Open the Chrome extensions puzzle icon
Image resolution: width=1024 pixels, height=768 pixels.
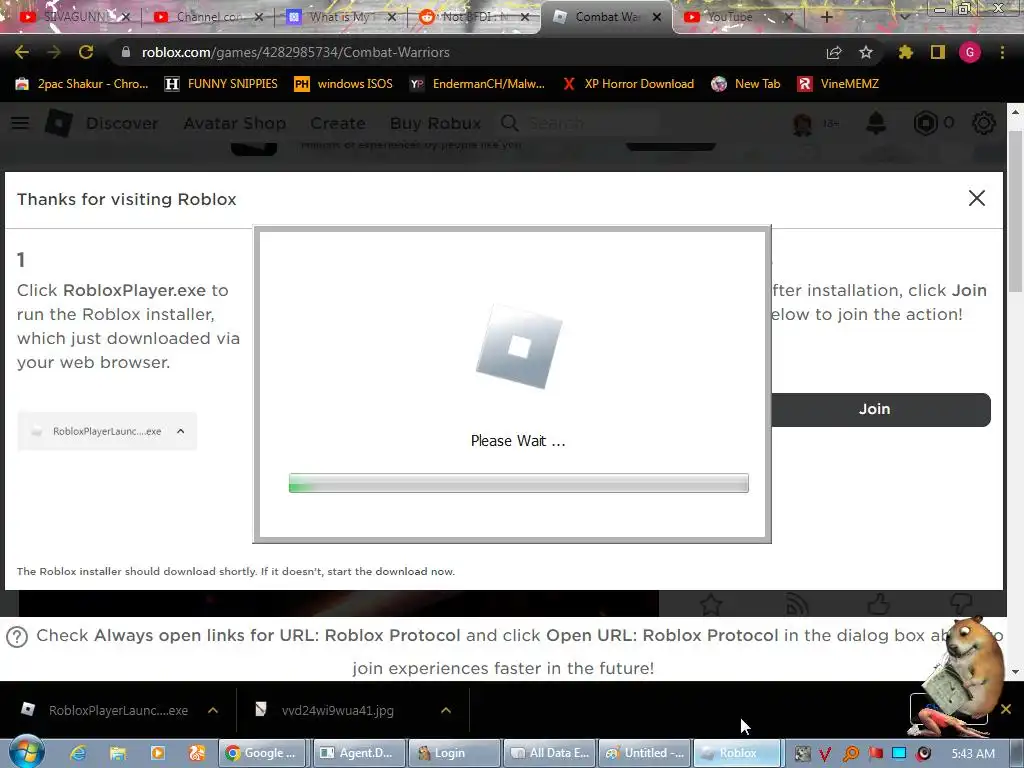pyautogui.click(x=906, y=52)
